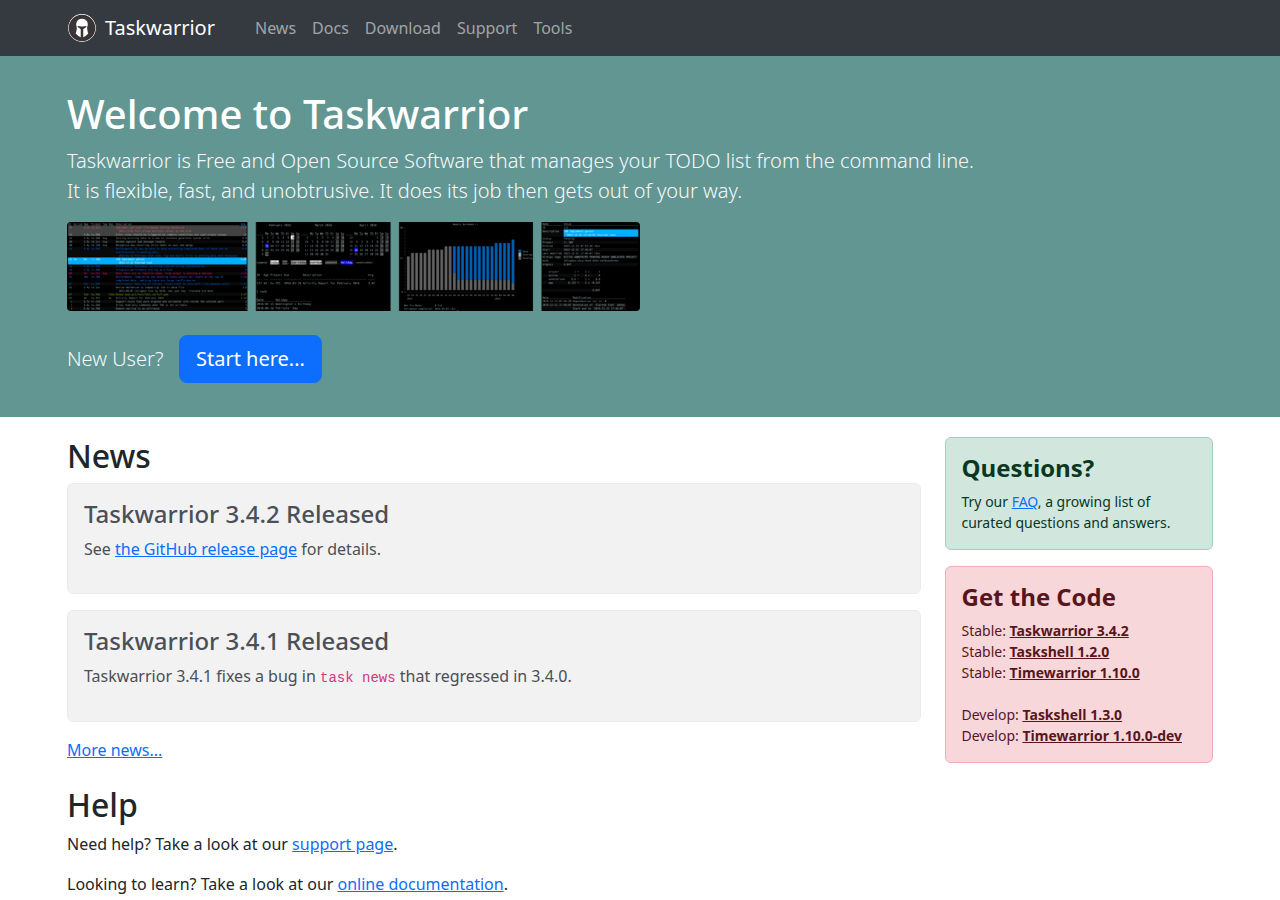Open the Tools navigation item
This screenshot has height=900, width=1280.
tap(553, 28)
